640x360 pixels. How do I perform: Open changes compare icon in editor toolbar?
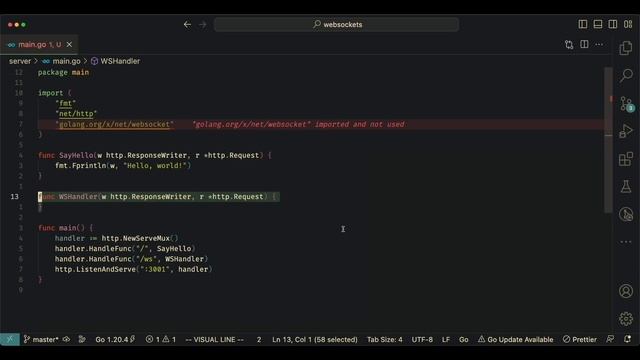pos(569,44)
